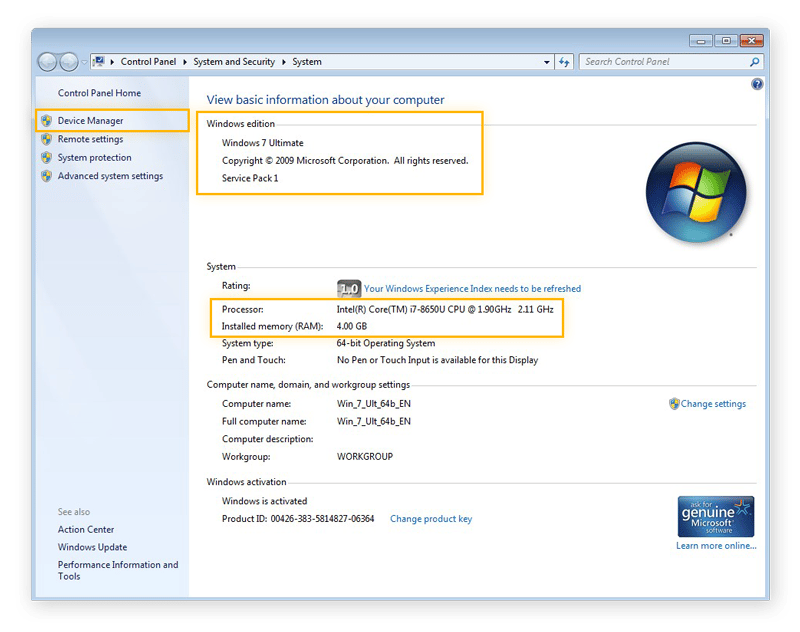
Task: Expand the chevron after Control Panel breadcrumb
Action: click(184, 61)
